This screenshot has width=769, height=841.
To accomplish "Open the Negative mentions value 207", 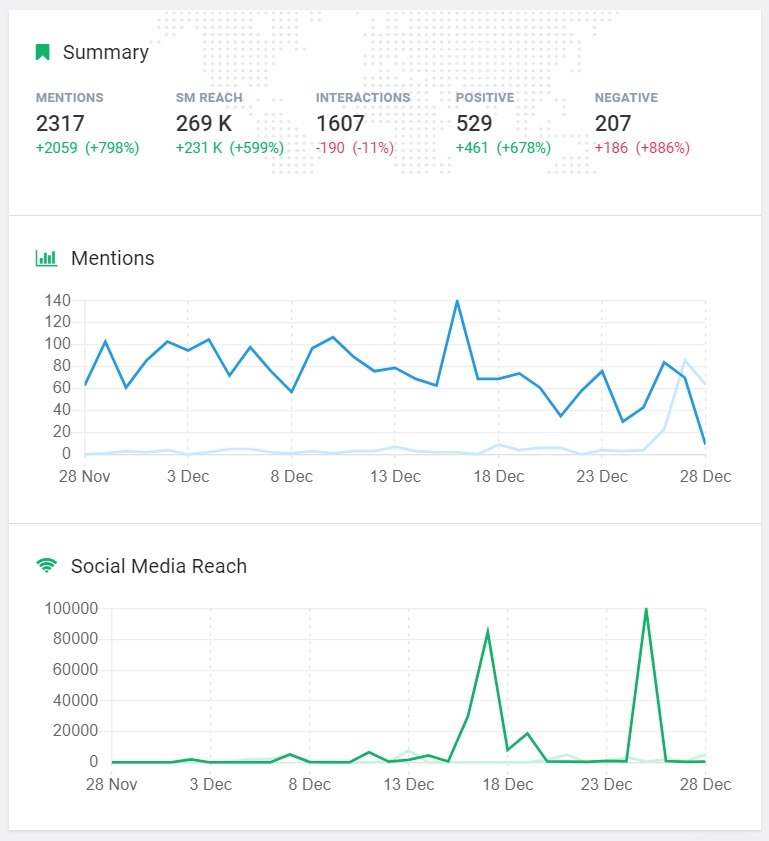I will [613, 123].
